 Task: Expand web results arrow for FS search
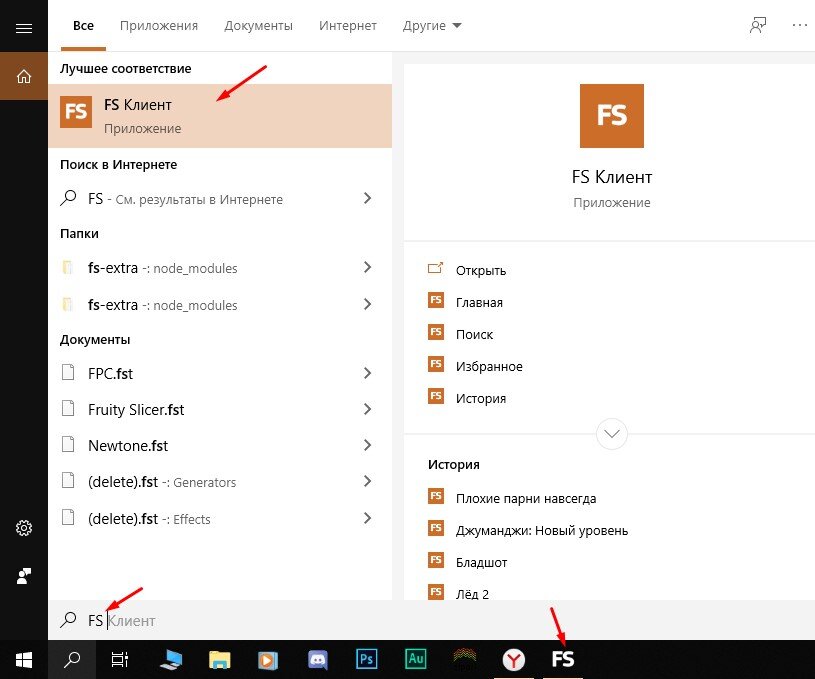(367, 198)
